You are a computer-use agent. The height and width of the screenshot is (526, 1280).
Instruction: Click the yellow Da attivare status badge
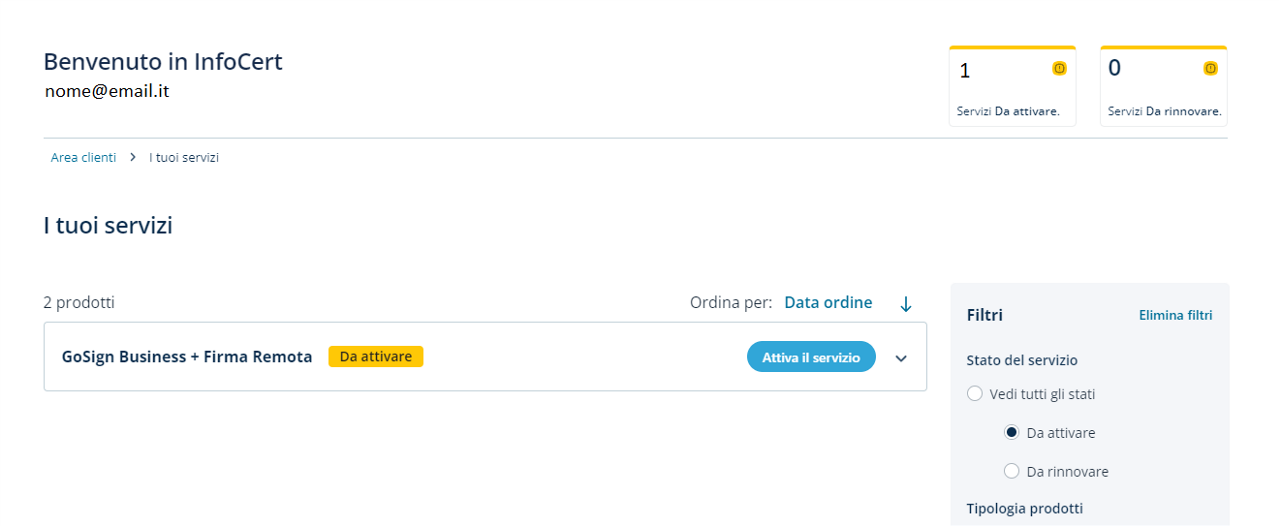(375, 357)
